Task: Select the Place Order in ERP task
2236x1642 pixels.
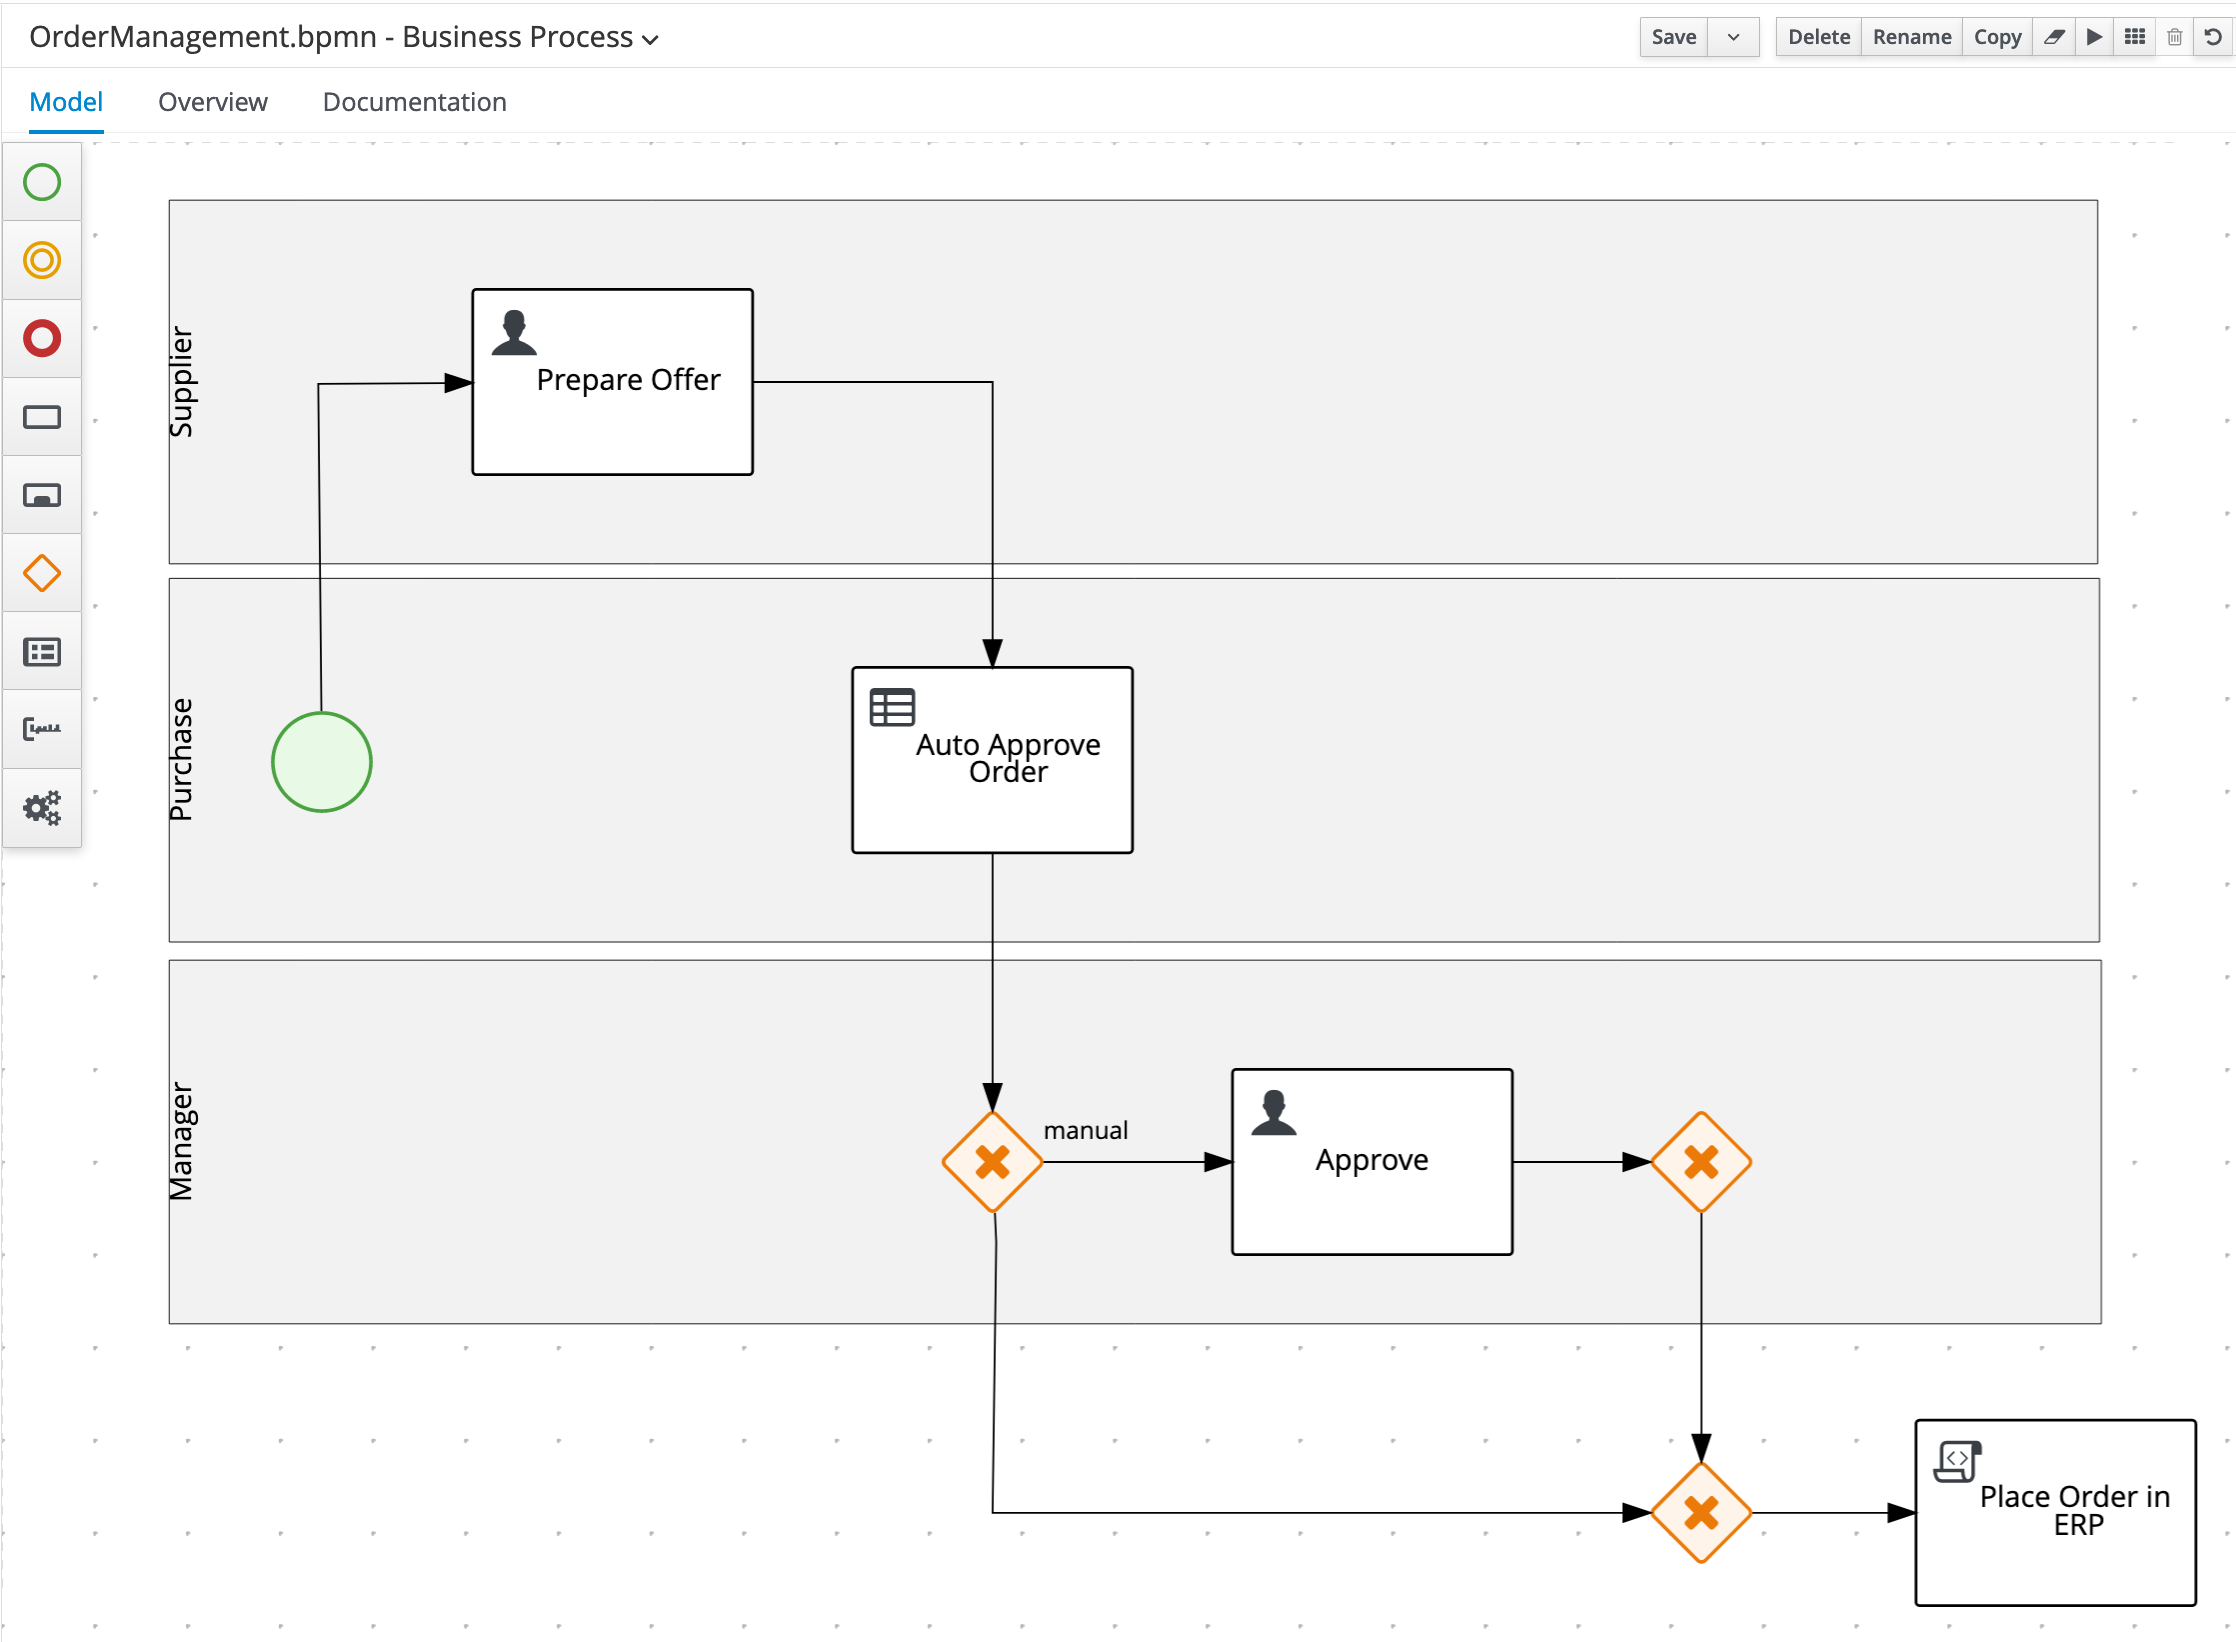Action: (2056, 1513)
